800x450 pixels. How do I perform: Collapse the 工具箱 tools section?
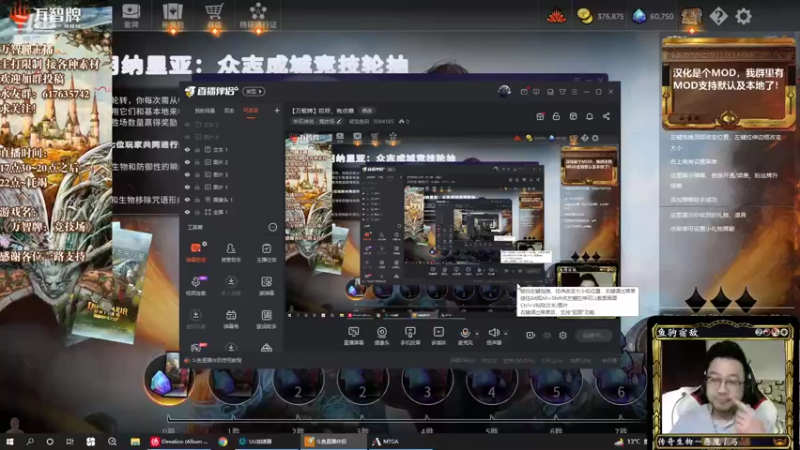(x=273, y=227)
